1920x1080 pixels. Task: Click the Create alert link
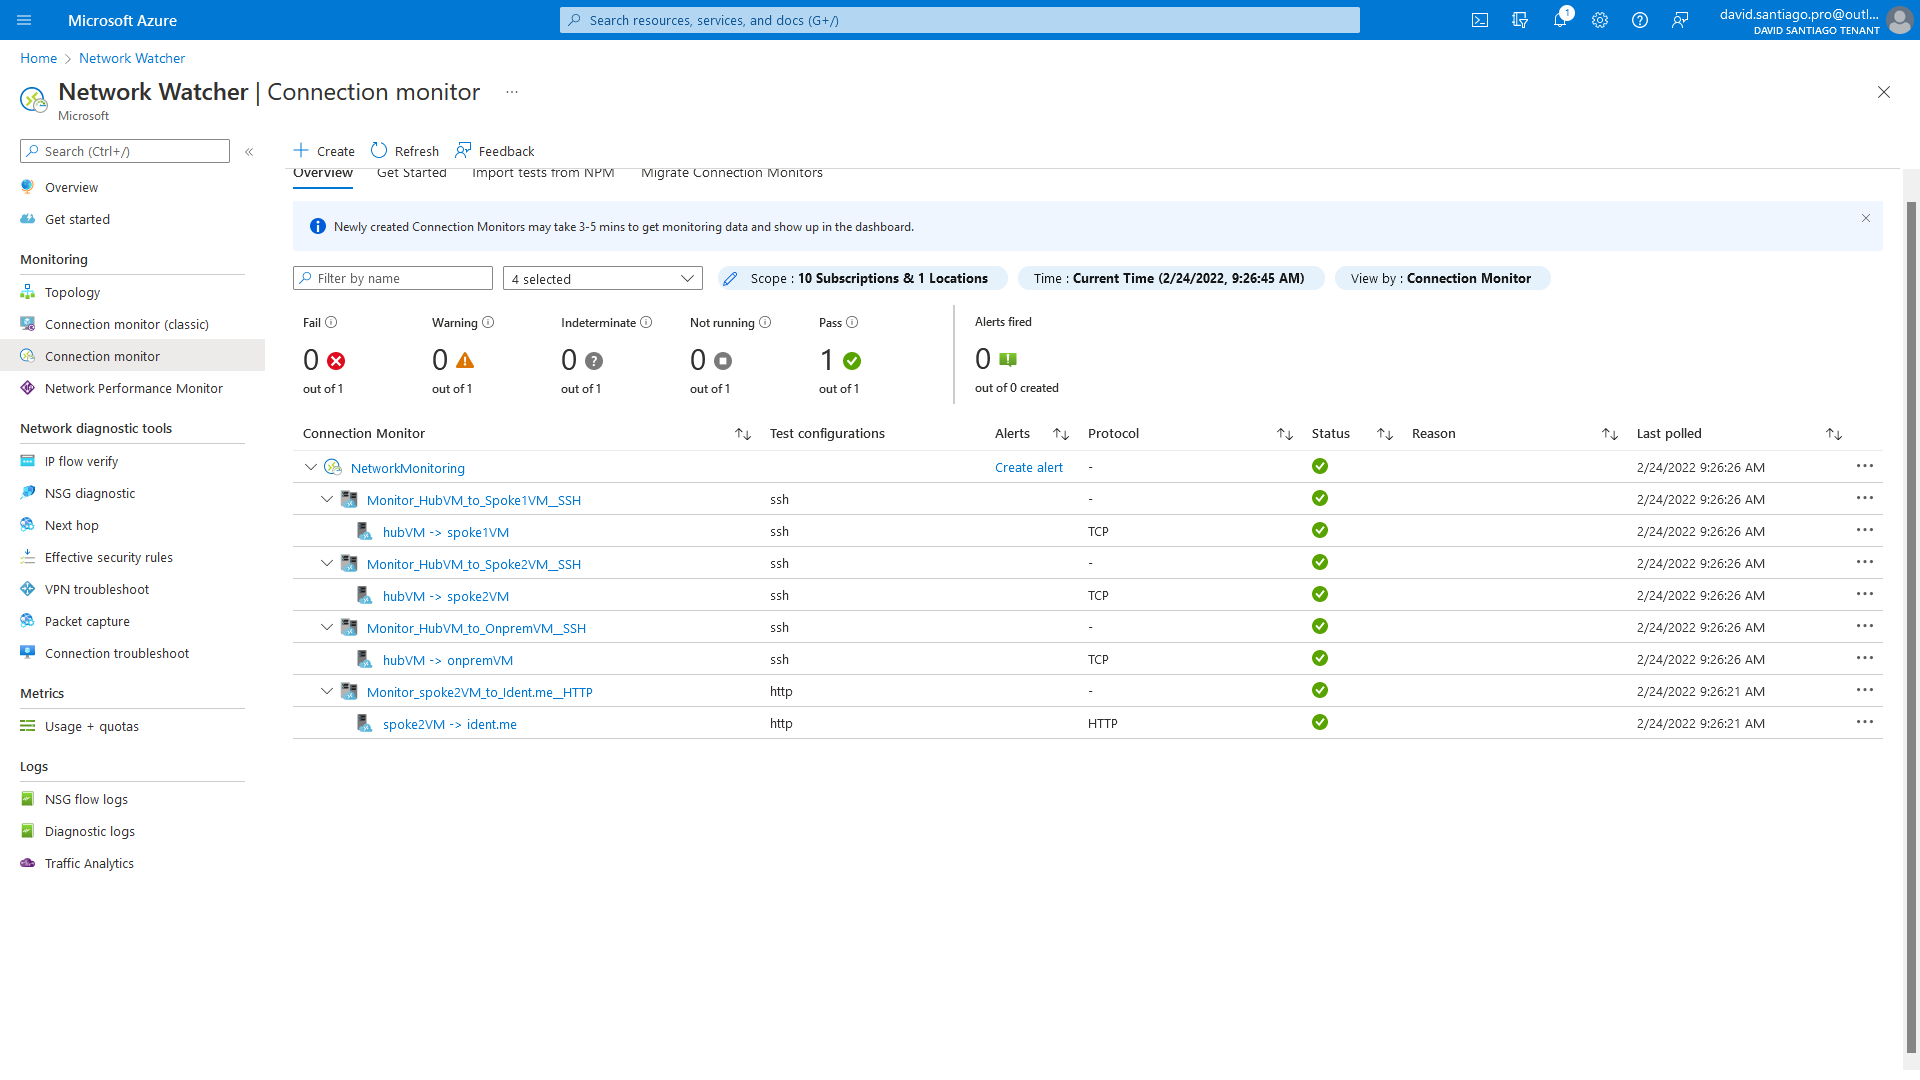coord(1029,467)
